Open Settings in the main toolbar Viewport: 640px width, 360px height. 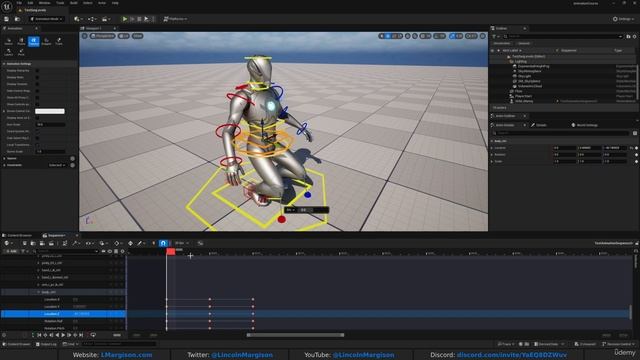click(624, 19)
